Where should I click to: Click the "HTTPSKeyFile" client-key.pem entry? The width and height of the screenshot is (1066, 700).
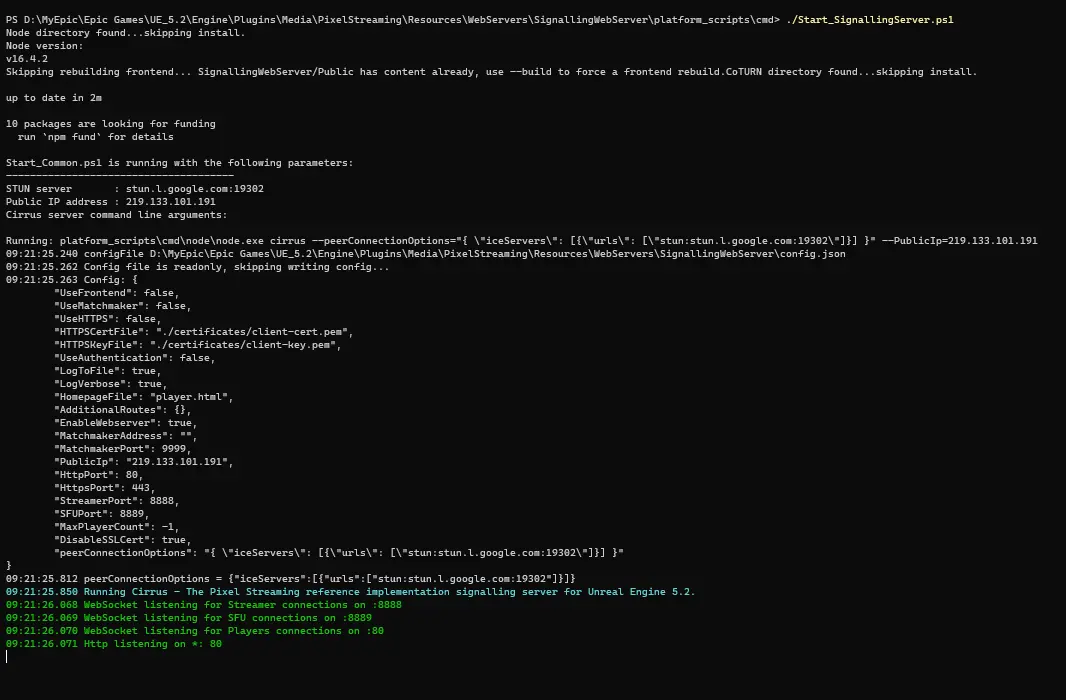click(x=198, y=345)
